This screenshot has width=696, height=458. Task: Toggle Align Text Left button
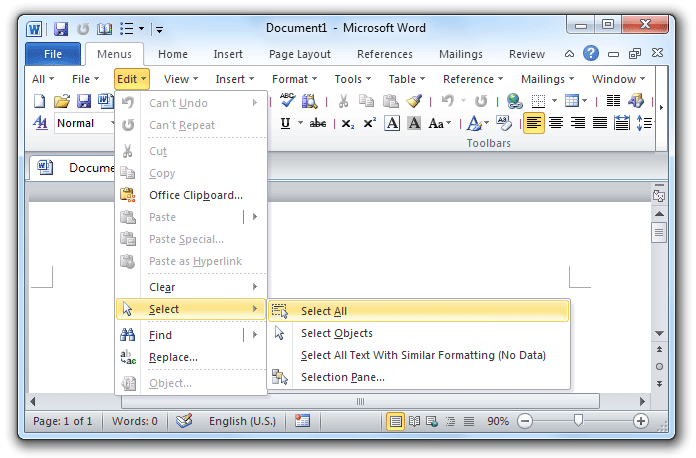click(x=534, y=123)
